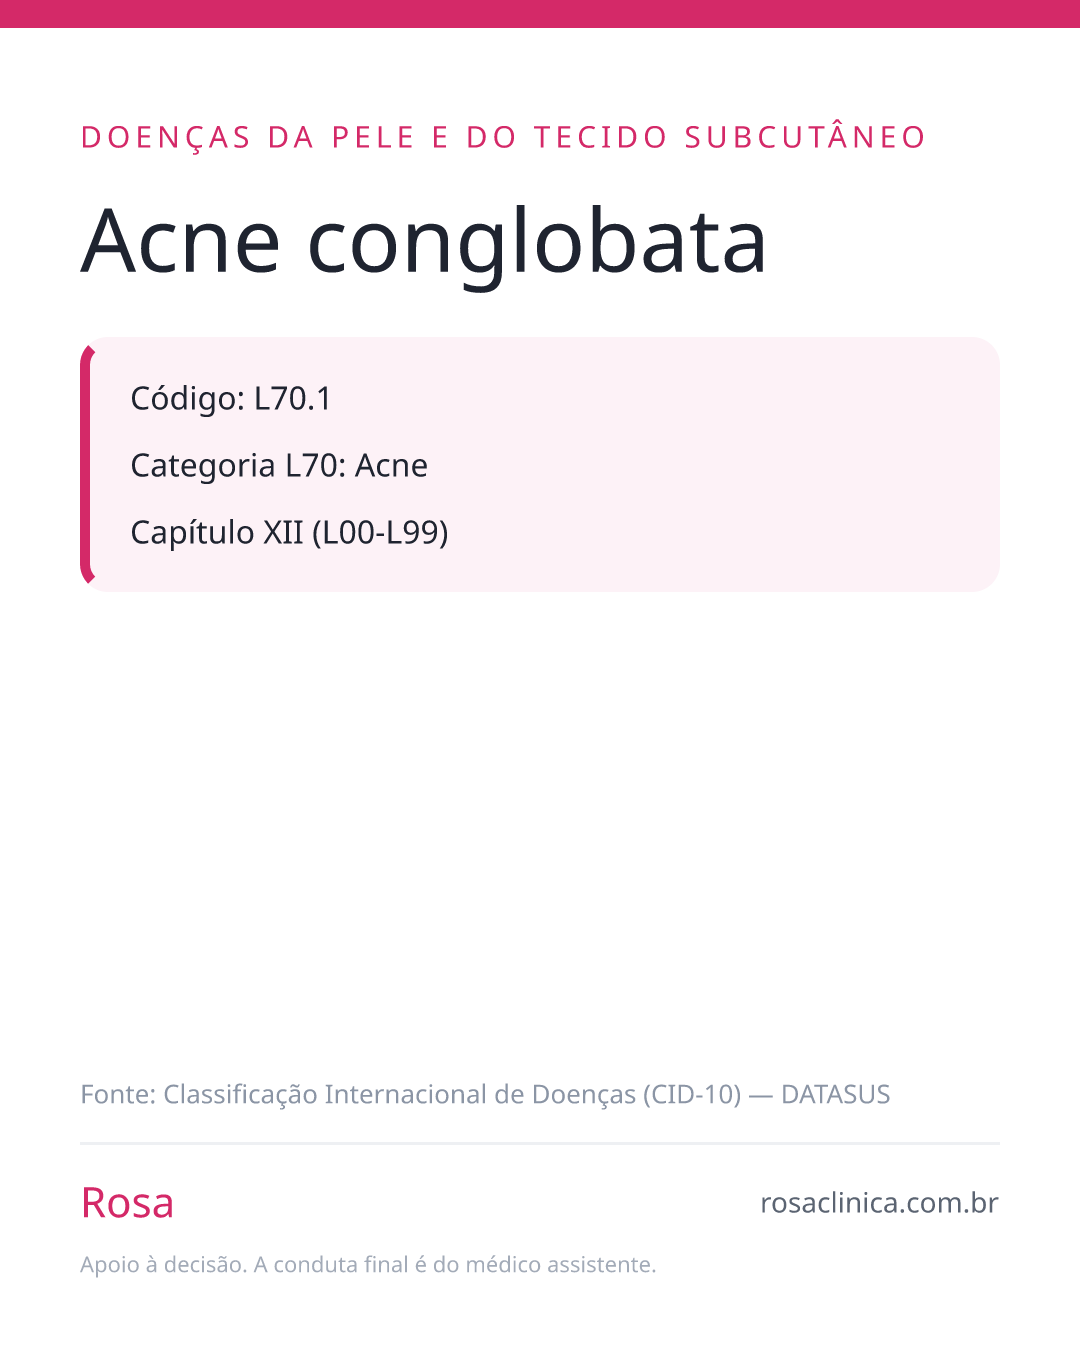The image size is (1080, 1350).
Task: Click the (L00-L99) chapter range
Action: [x=380, y=532]
